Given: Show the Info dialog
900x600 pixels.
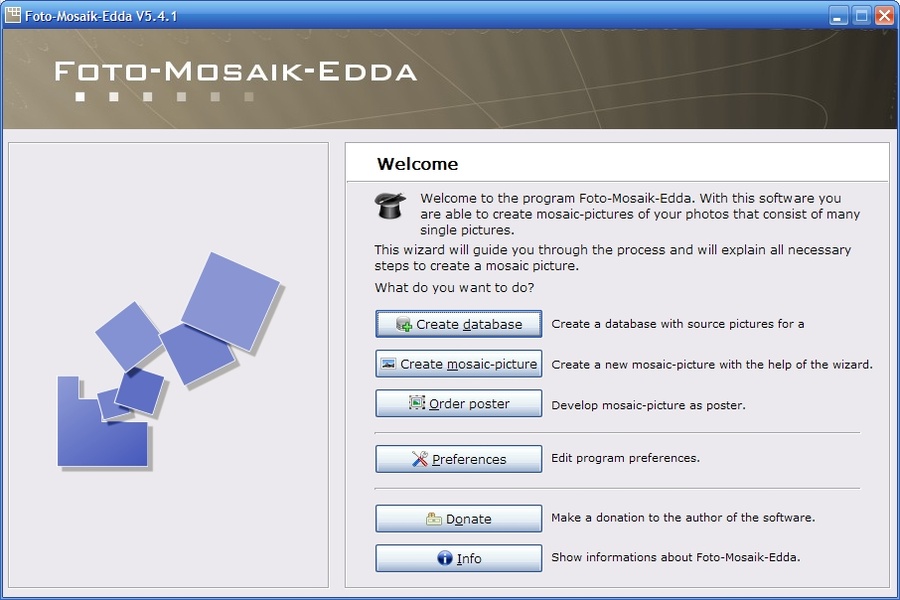Looking at the screenshot, I should tap(459, 558).
